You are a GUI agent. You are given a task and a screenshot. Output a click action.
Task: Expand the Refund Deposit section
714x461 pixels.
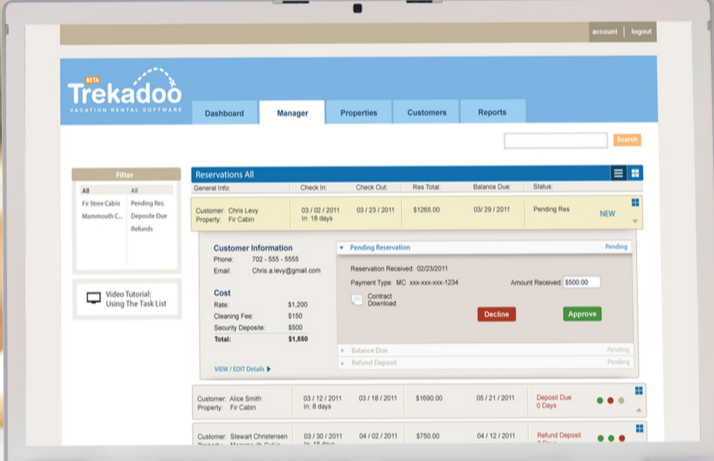tap(342, 363)
